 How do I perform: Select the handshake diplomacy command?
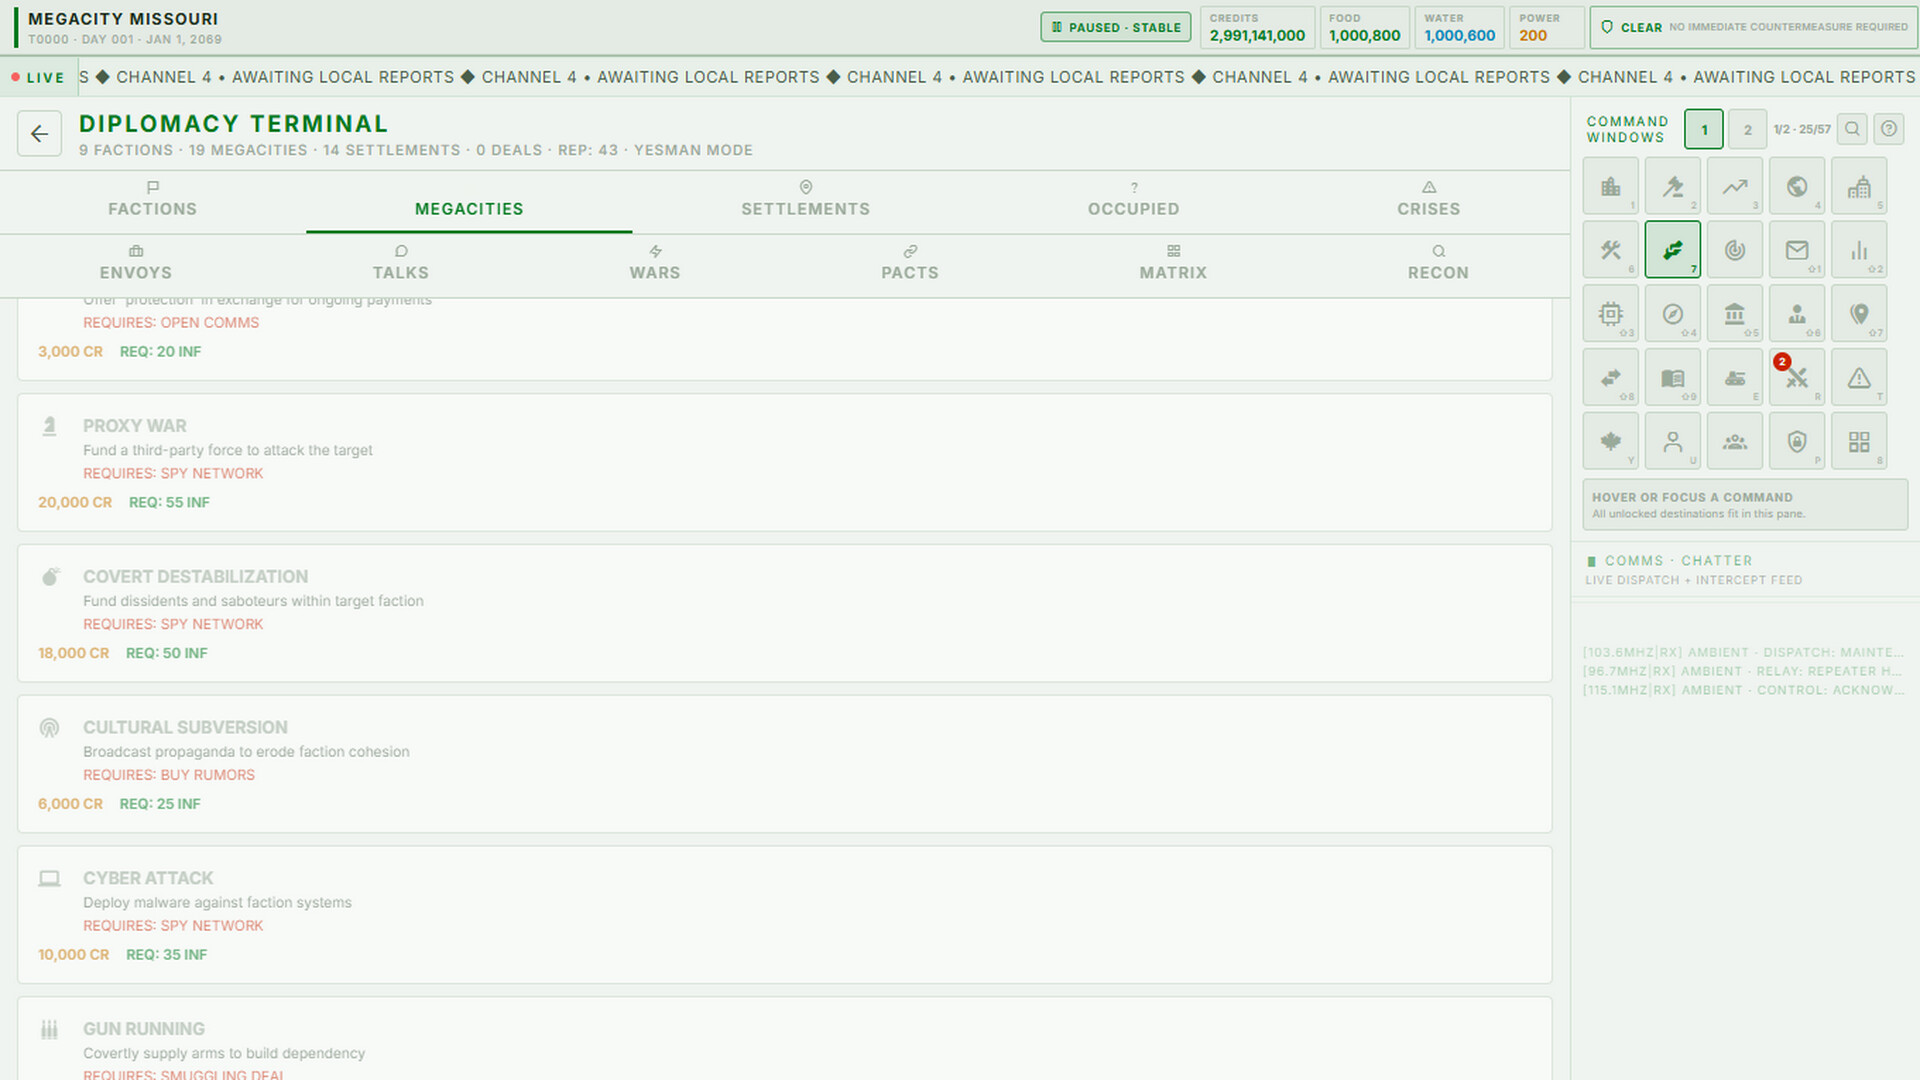tap(1672, 250)
